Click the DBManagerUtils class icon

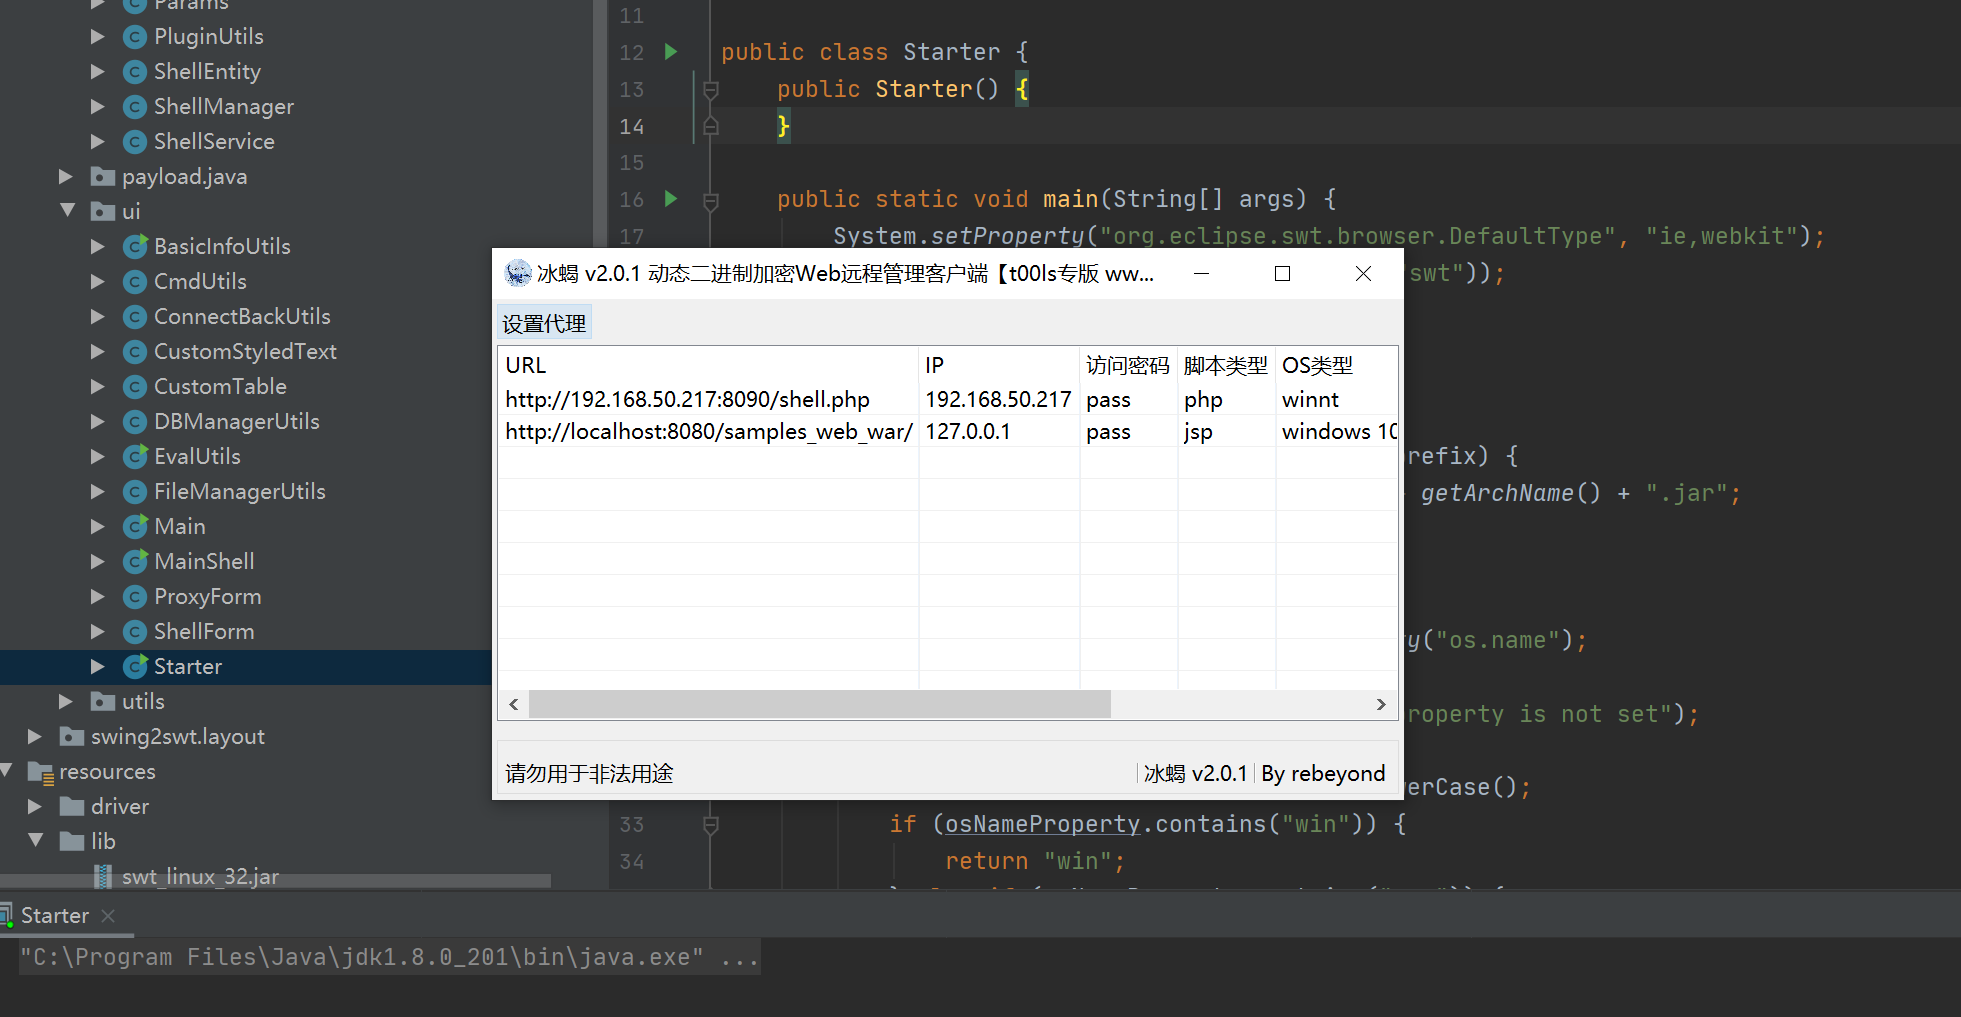(135, 422)
